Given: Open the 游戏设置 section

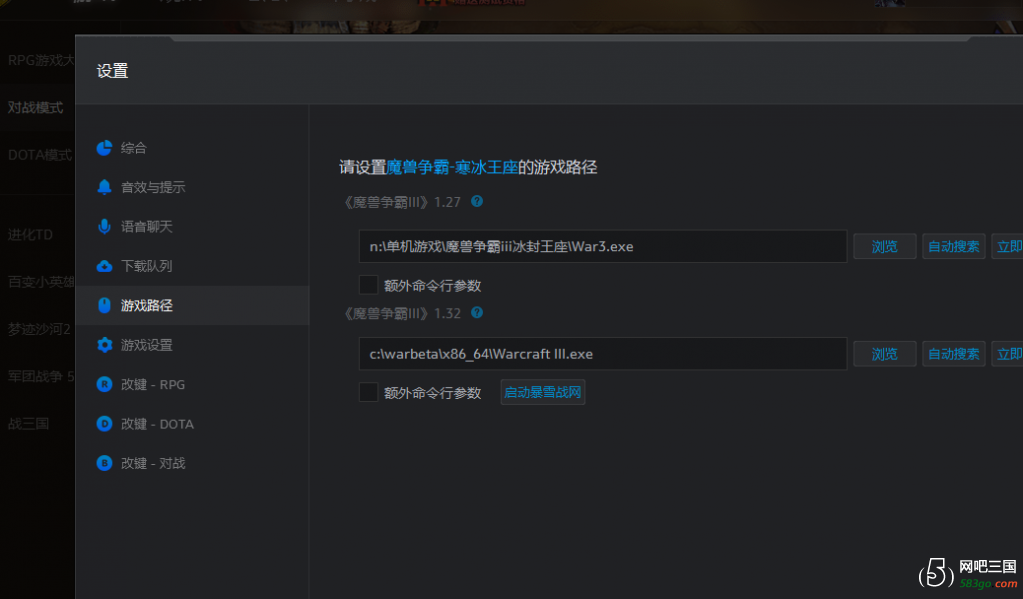Looking at the screenshot, I should coord(192,345).
